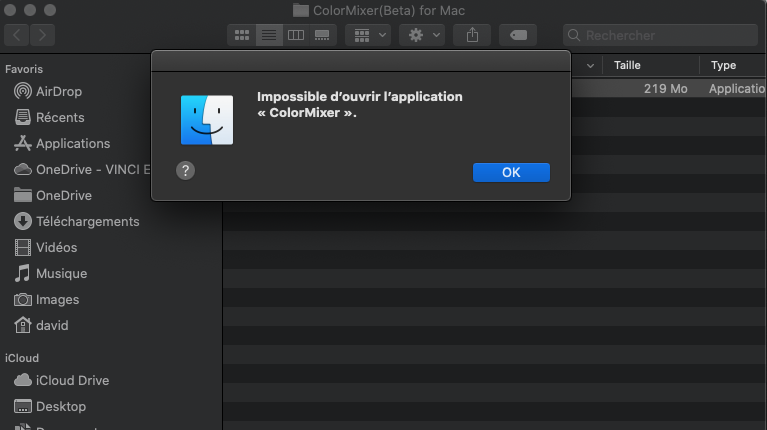Open the group-by arrangement dropdown
The height and width of the screenshot is (430, 767).
368,35
